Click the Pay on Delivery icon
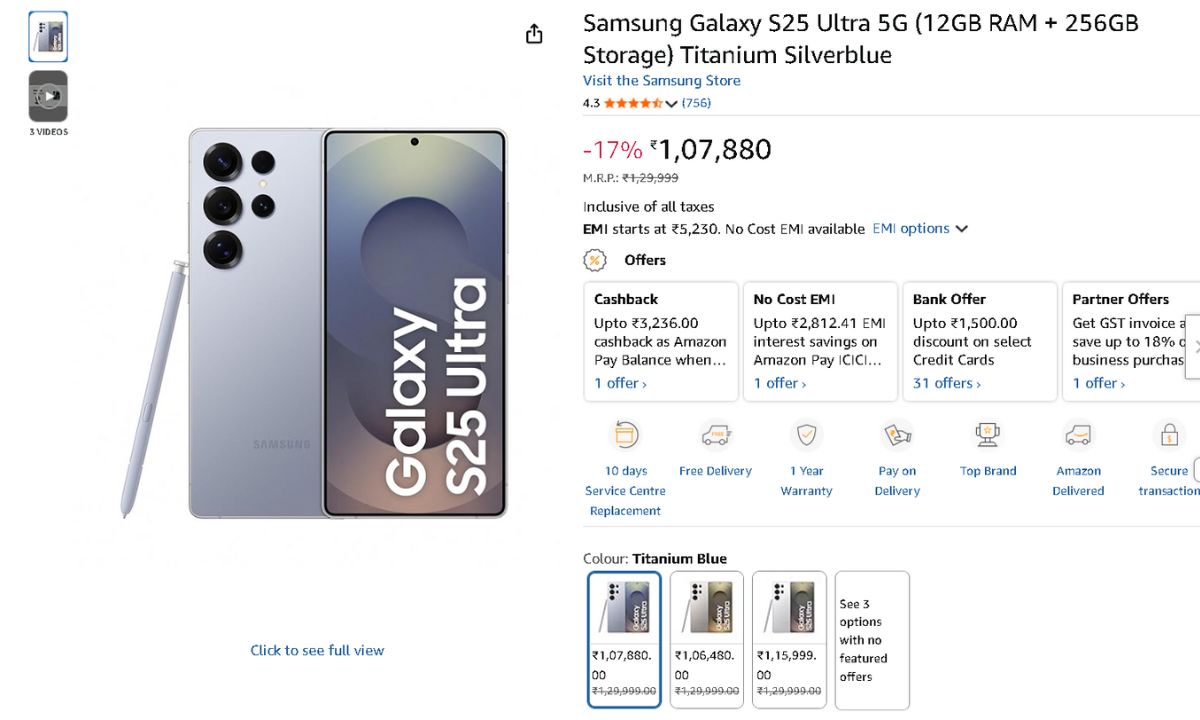The width and height of the screenshot is (1200, 720). 897,435
